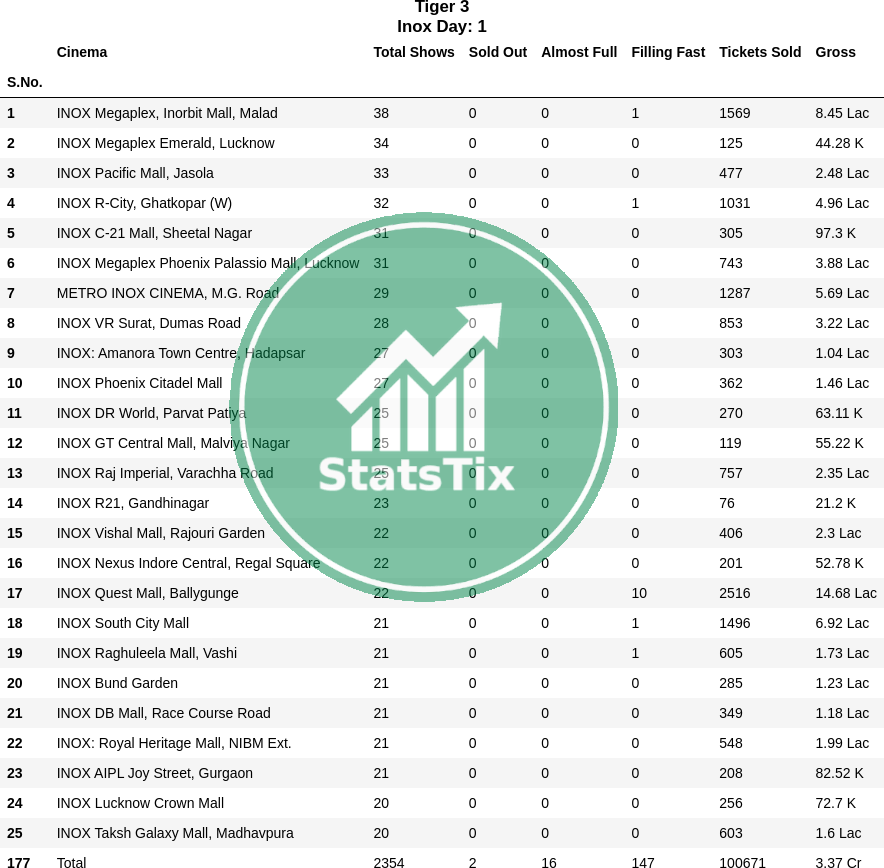Click total shows value '32'
Image resolution: width=884 pixels, height=868 pixels.
pyautogui.click(x=381, y=203)
